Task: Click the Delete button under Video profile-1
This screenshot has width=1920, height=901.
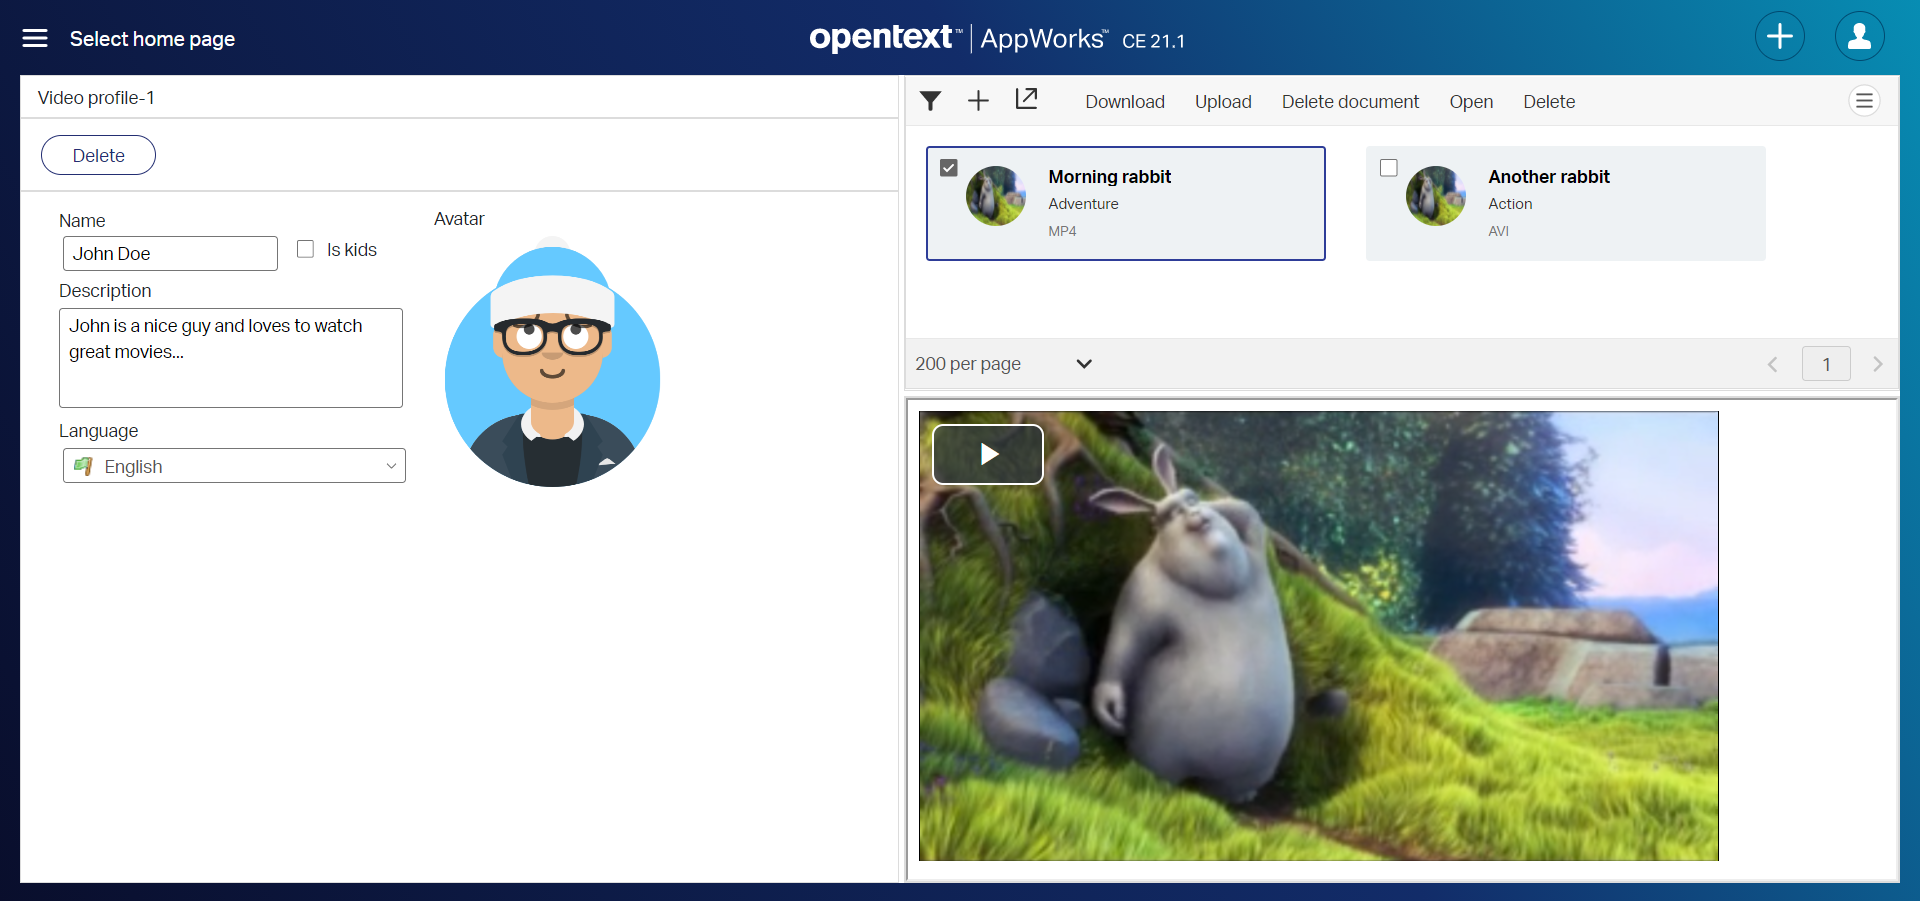Action: click(98, 155)
